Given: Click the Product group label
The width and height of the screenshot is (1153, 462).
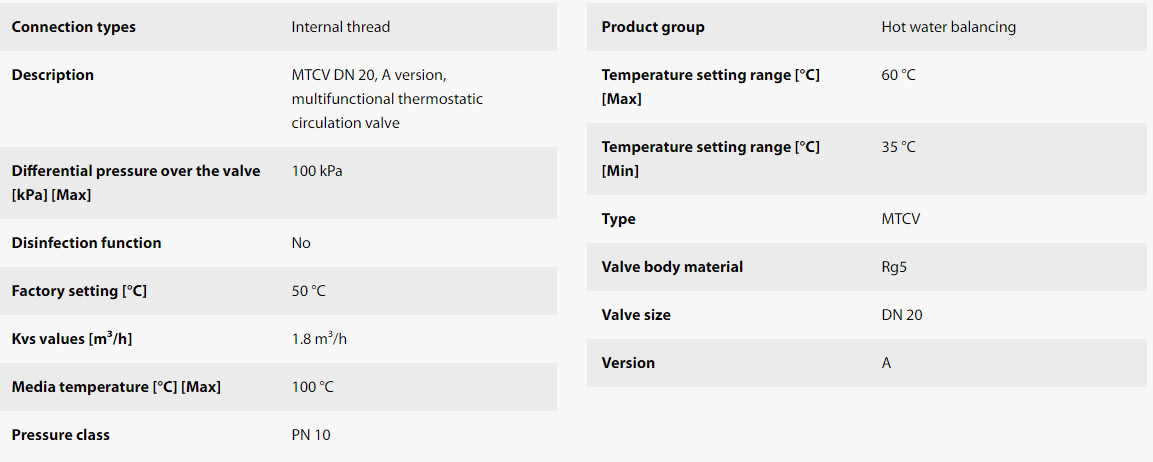Looking at the screenshot, I should 652,27.
